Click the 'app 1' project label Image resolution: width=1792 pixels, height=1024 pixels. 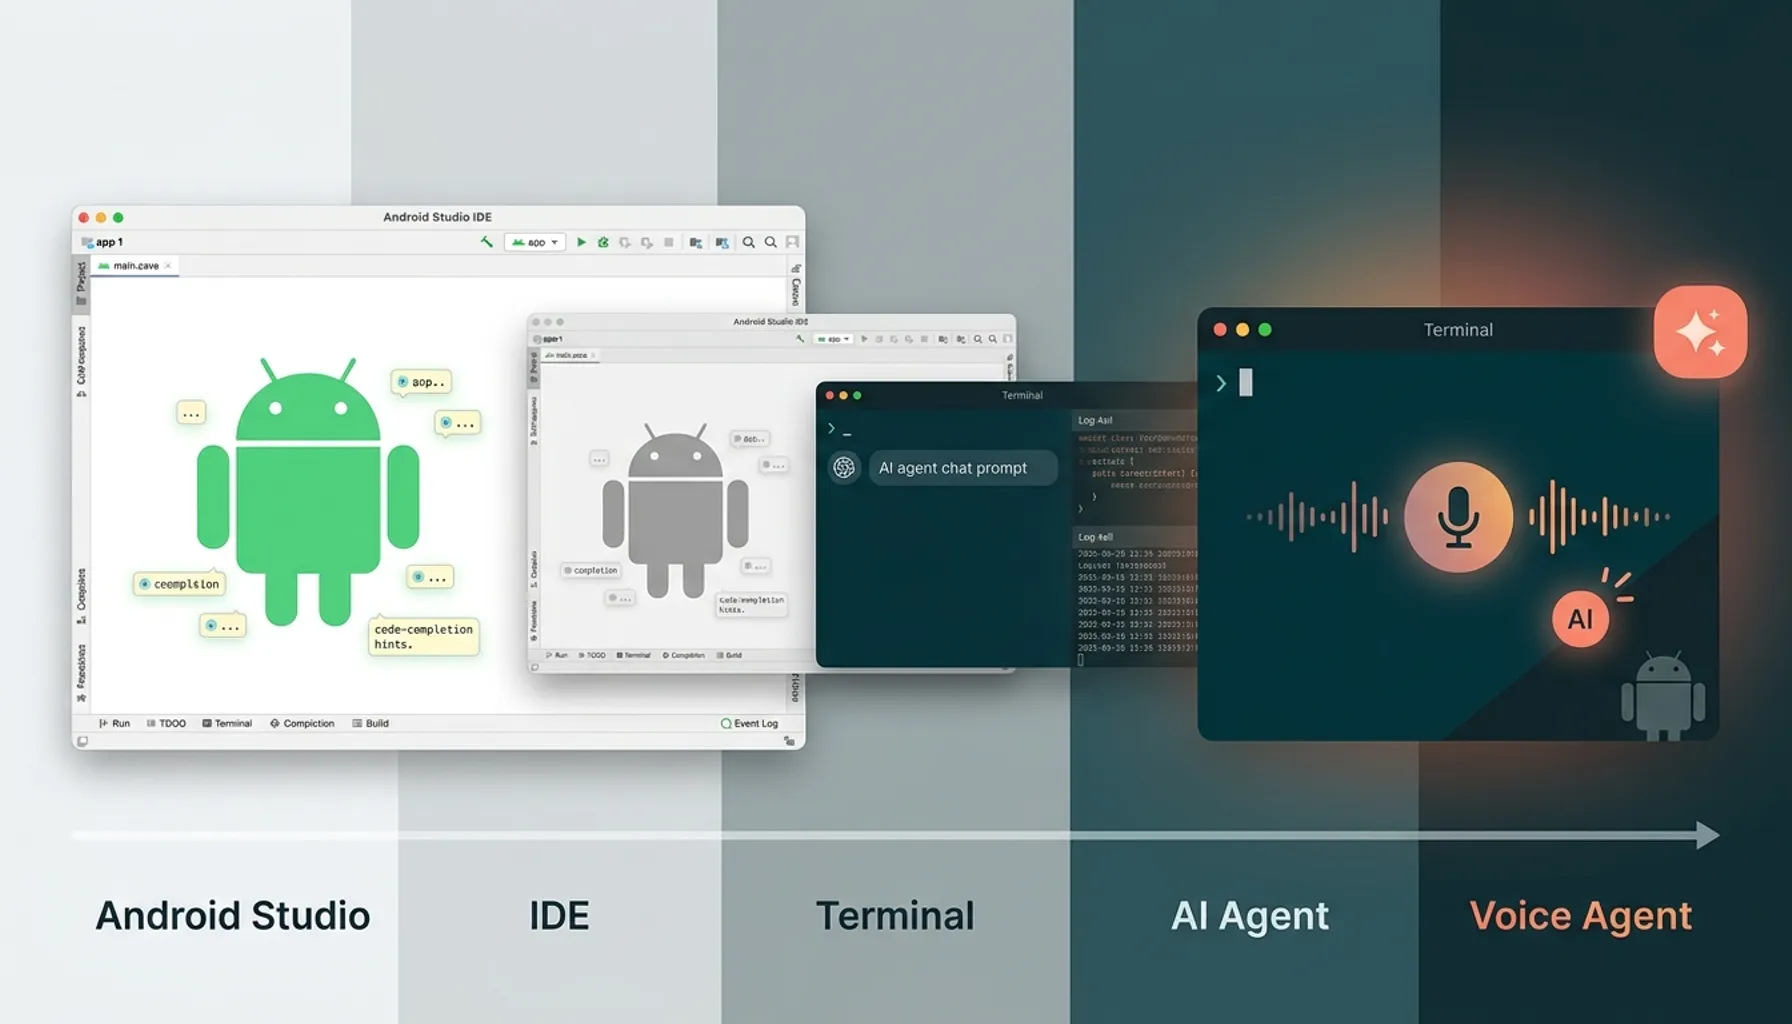pos(102,242)
